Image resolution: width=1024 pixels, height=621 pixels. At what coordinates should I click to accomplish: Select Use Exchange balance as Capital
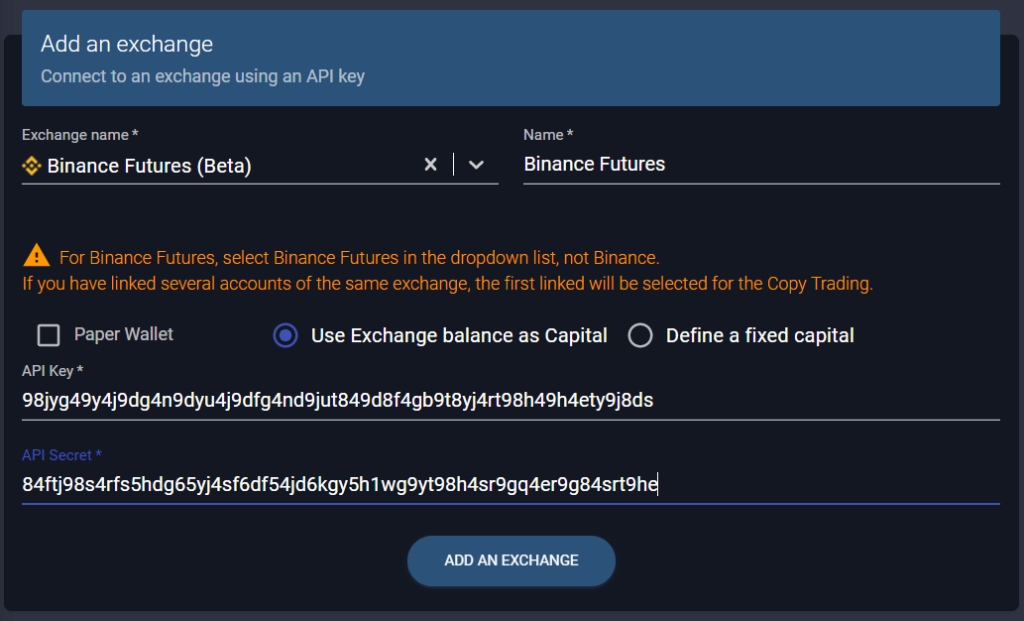pyautogui.click(x=285, y=335)
